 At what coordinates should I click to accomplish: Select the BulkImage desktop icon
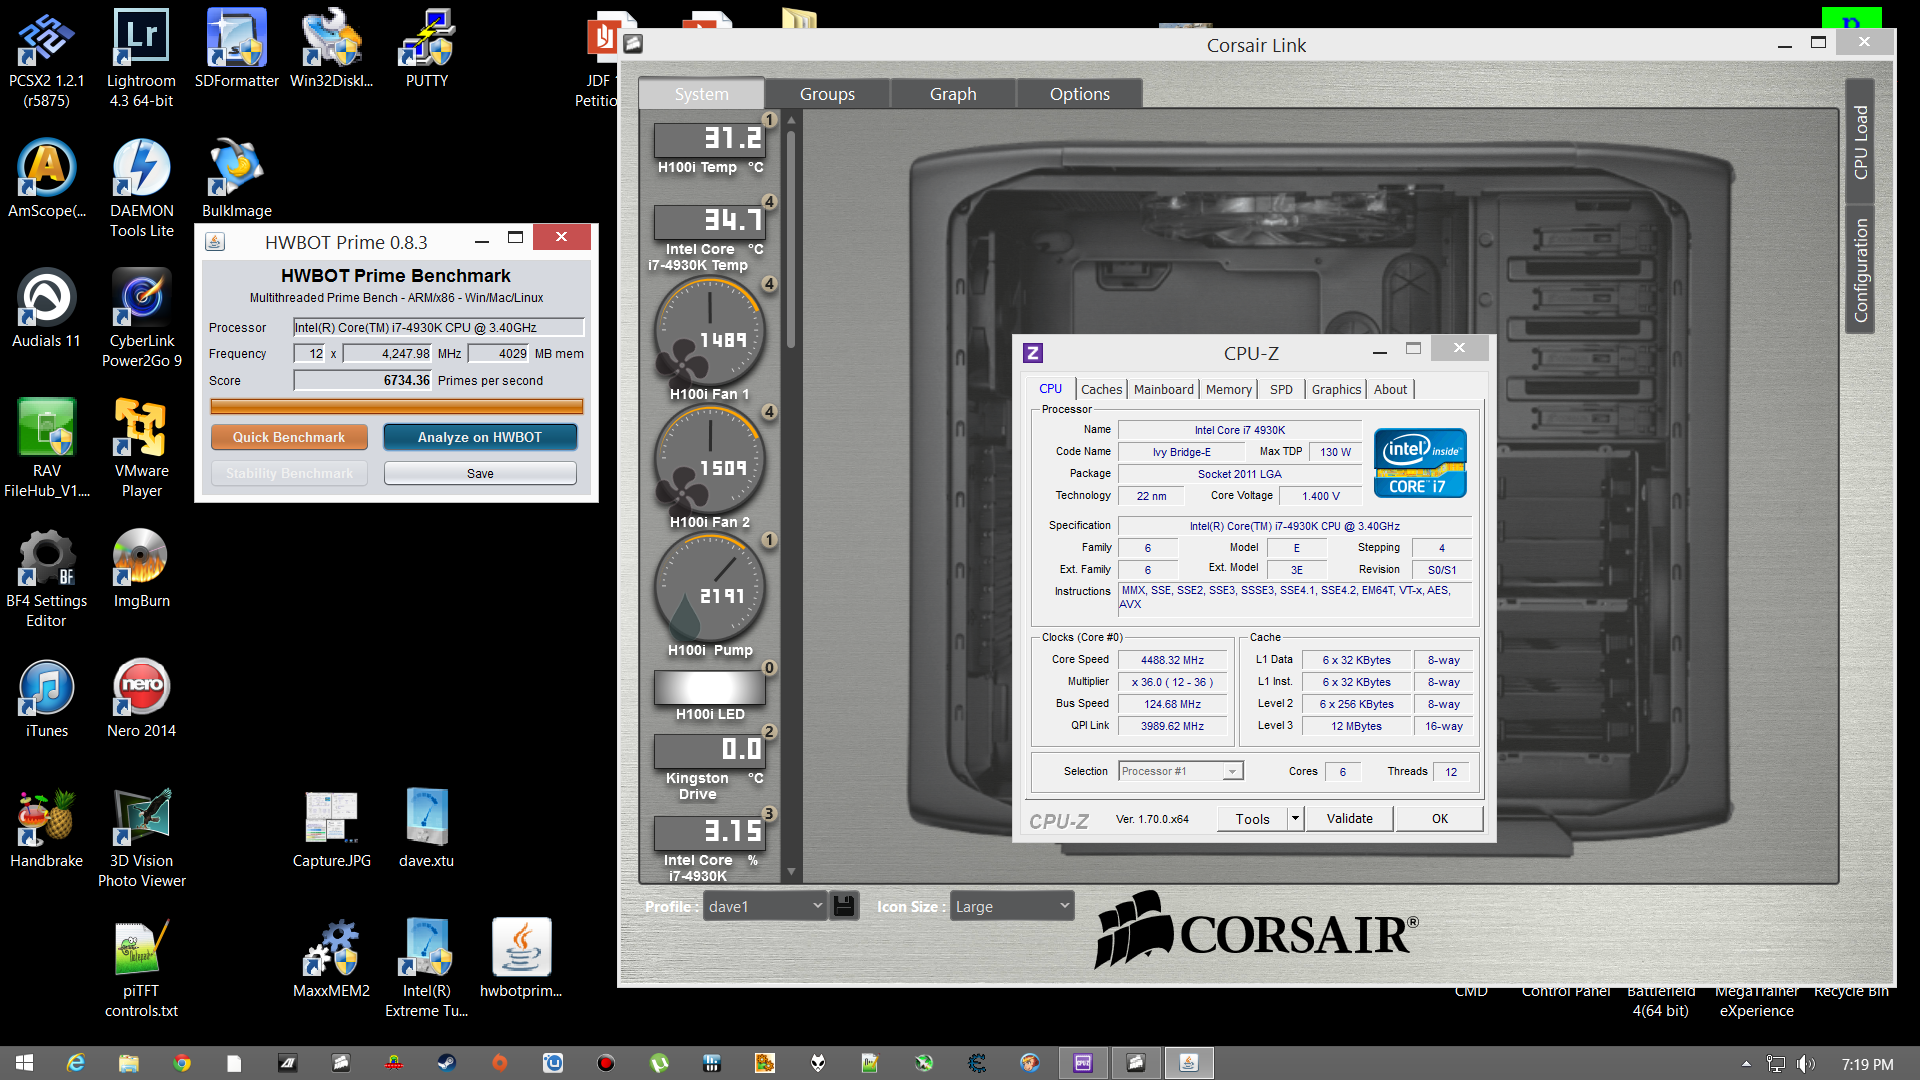[236, 180]
